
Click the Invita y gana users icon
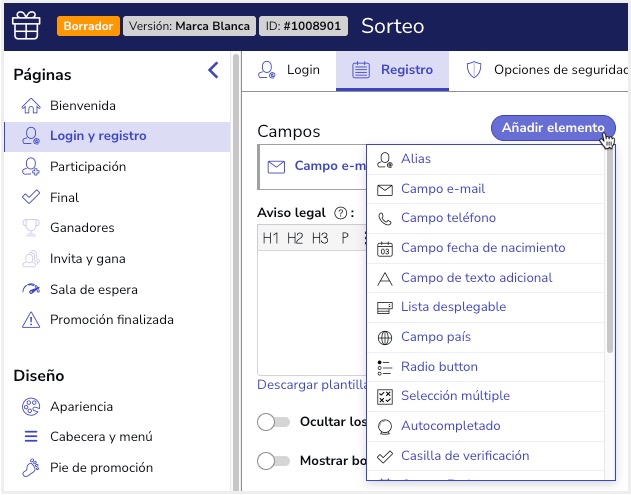tap(31, 259)
